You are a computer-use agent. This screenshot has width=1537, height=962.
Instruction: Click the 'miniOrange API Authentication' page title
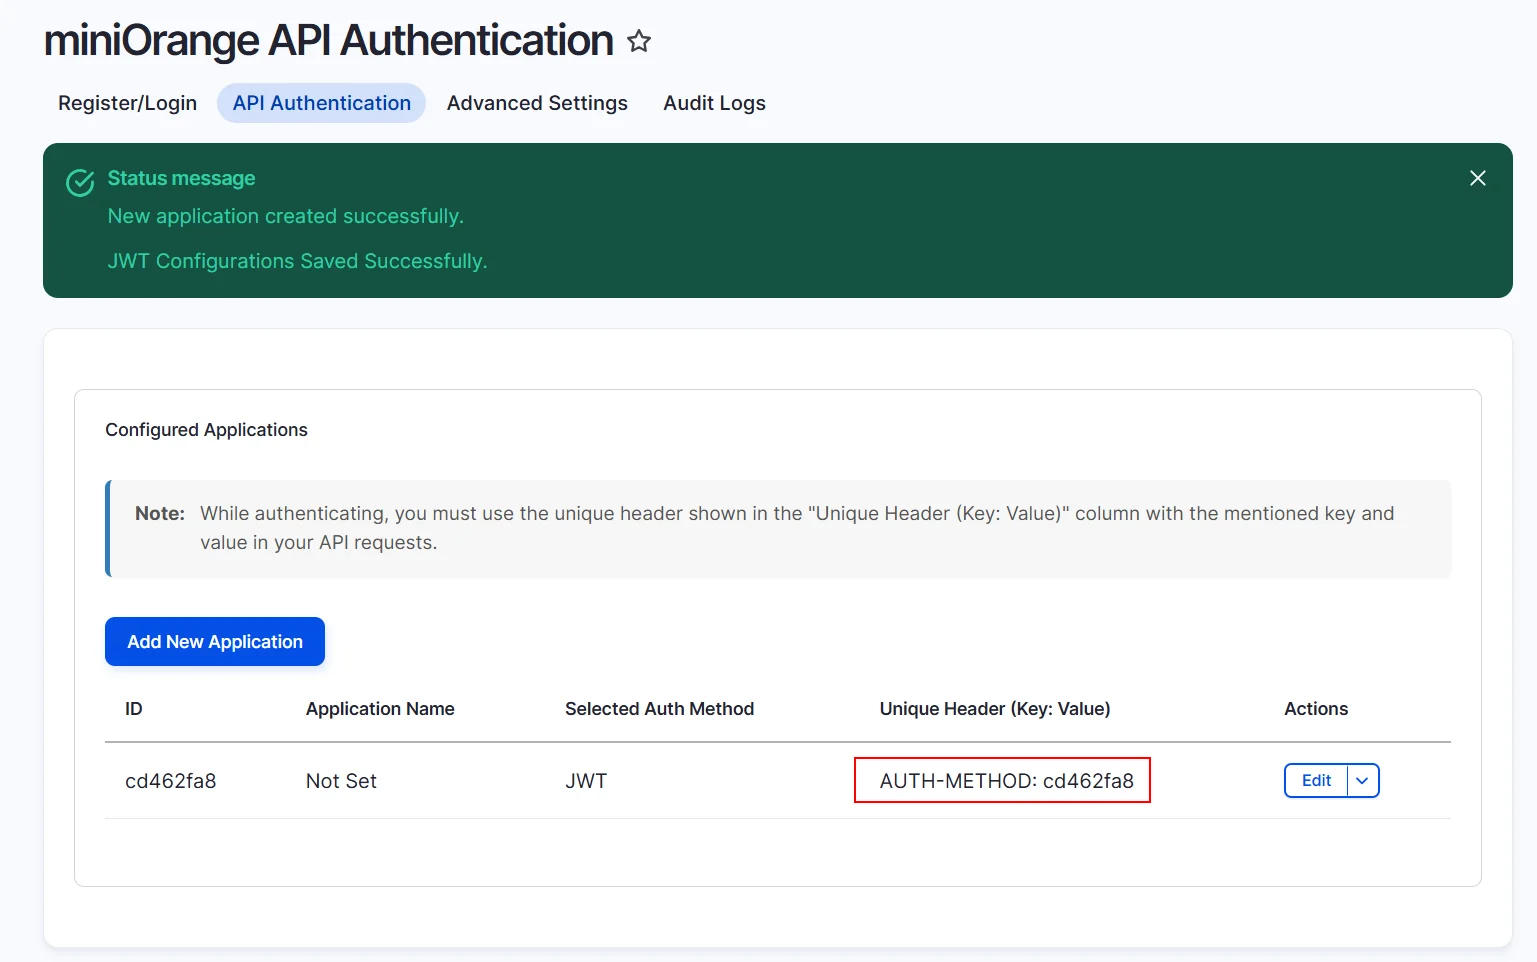click(x=329, y=41)
